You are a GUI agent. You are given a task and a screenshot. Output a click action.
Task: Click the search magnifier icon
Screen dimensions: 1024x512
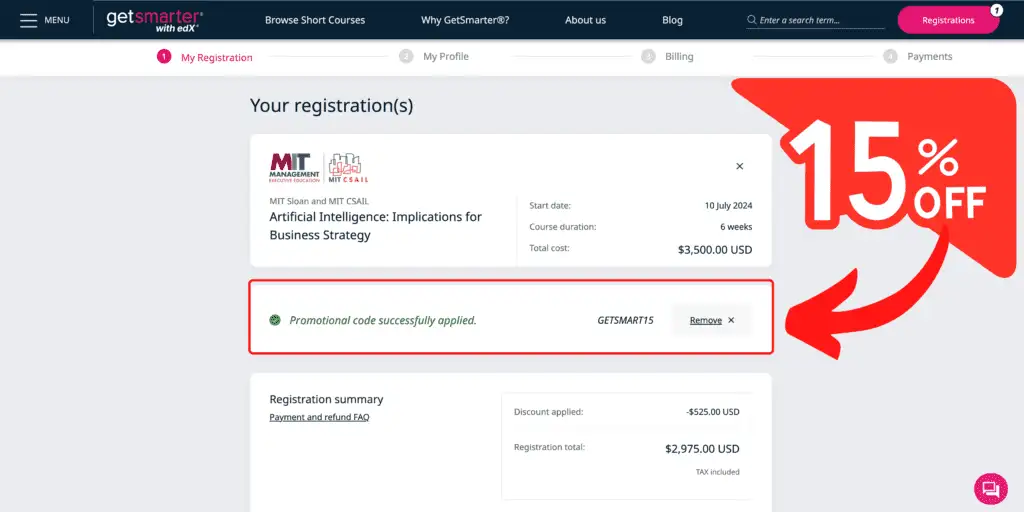[x=752, y=20]
